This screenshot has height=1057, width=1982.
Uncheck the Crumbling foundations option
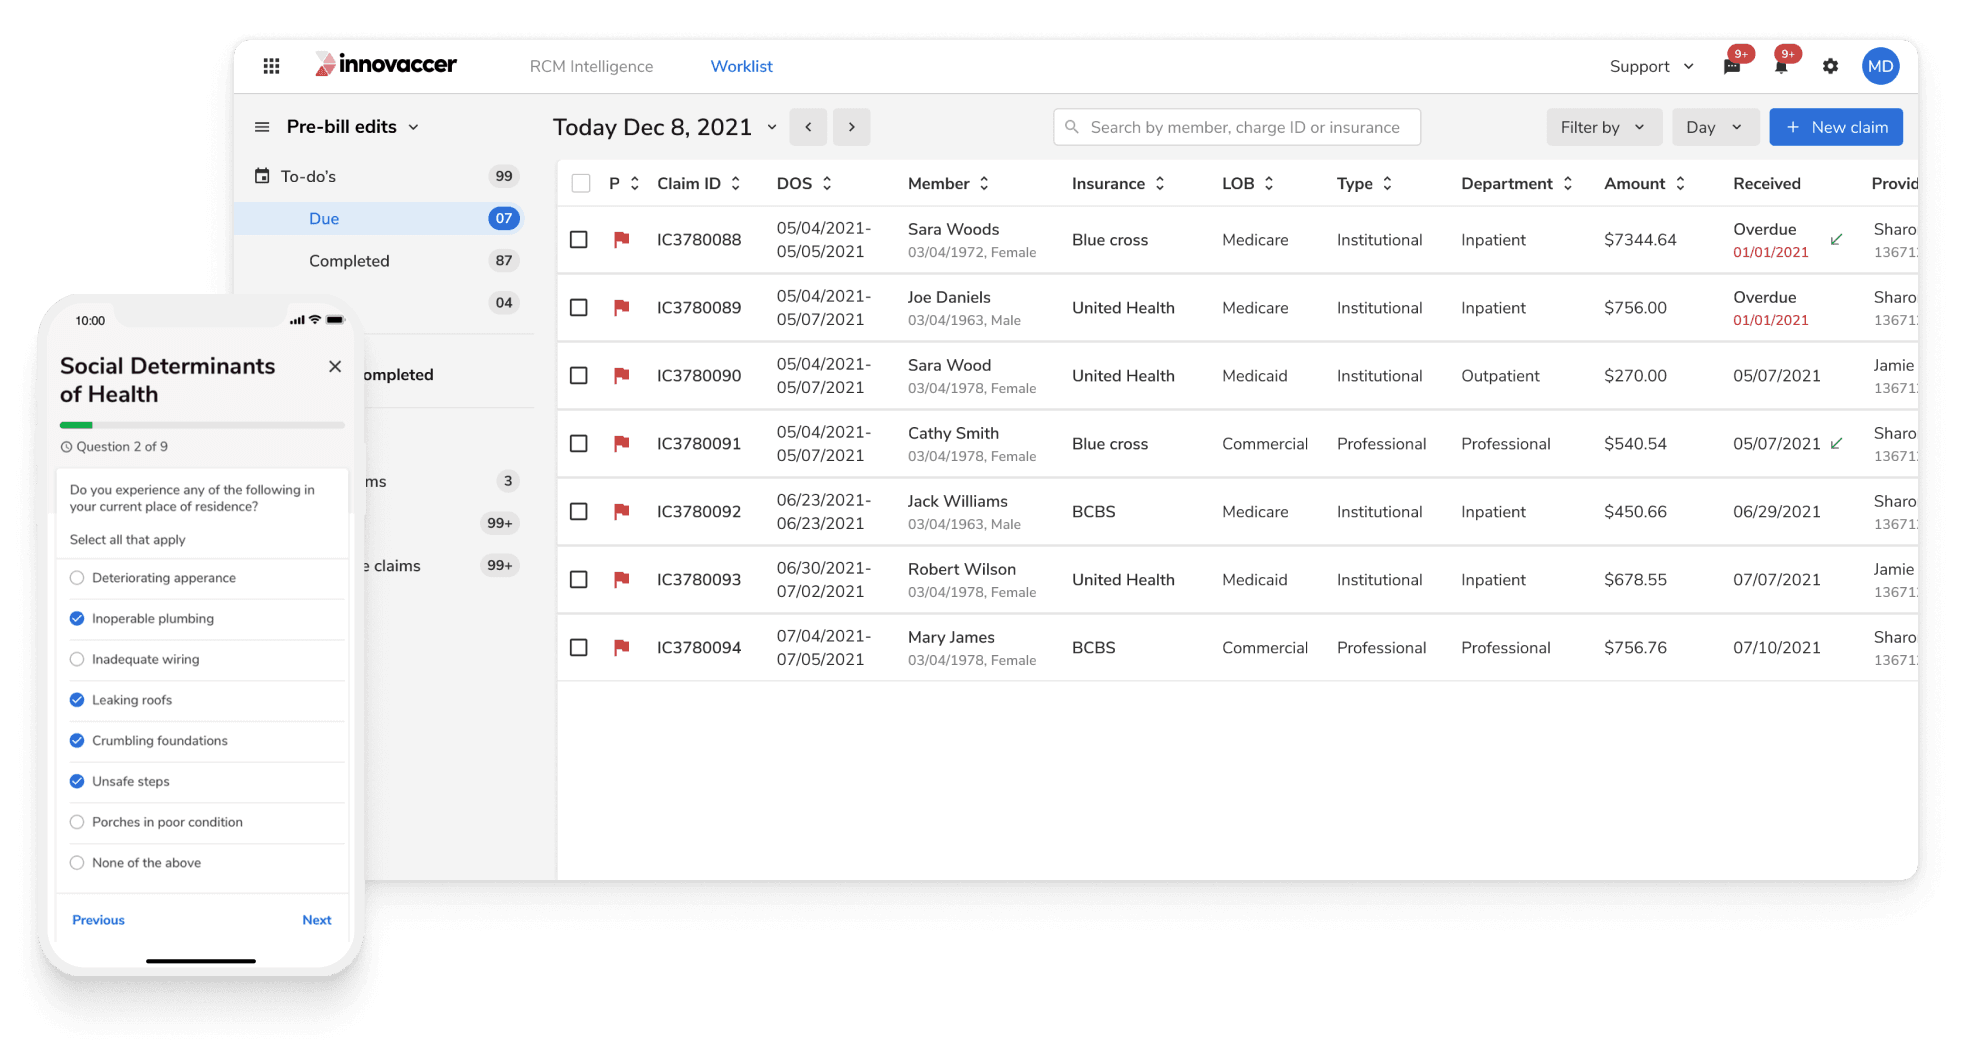click(77, 741)
